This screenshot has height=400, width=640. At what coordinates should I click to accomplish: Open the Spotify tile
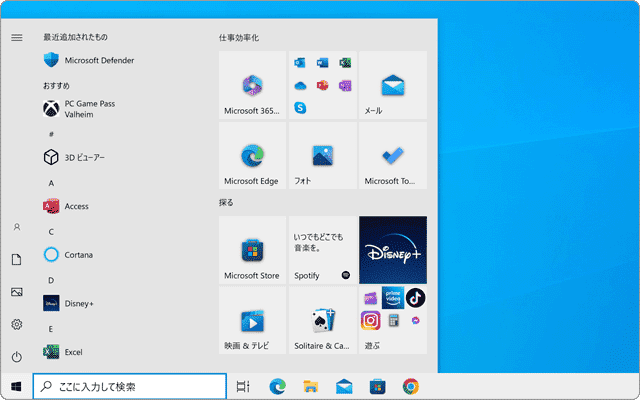(x=322, y=250)
